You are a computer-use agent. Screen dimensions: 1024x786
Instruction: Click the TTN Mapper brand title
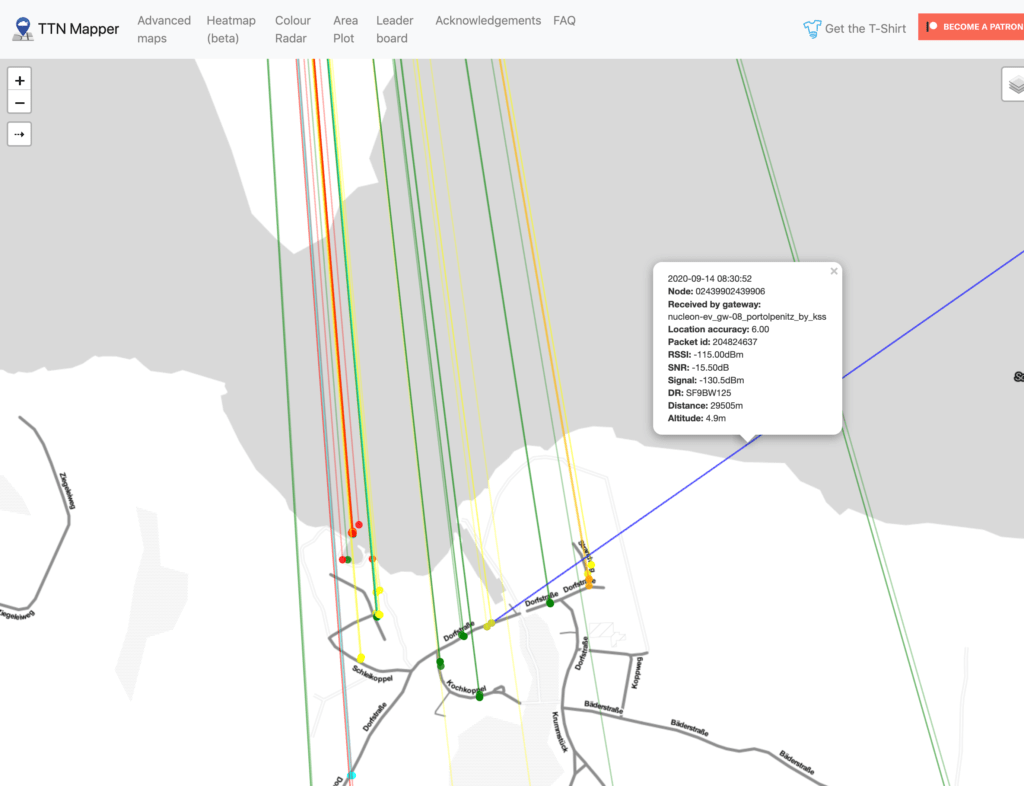[x=78, y=29]
